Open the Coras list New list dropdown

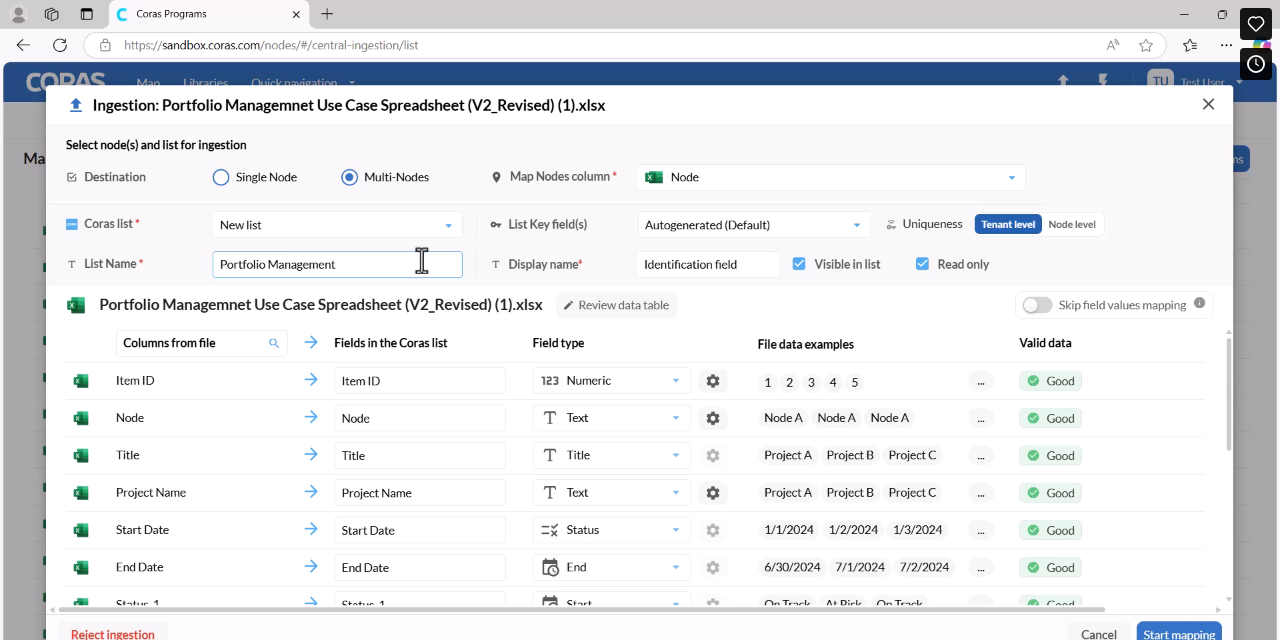(x=337, y=225)
